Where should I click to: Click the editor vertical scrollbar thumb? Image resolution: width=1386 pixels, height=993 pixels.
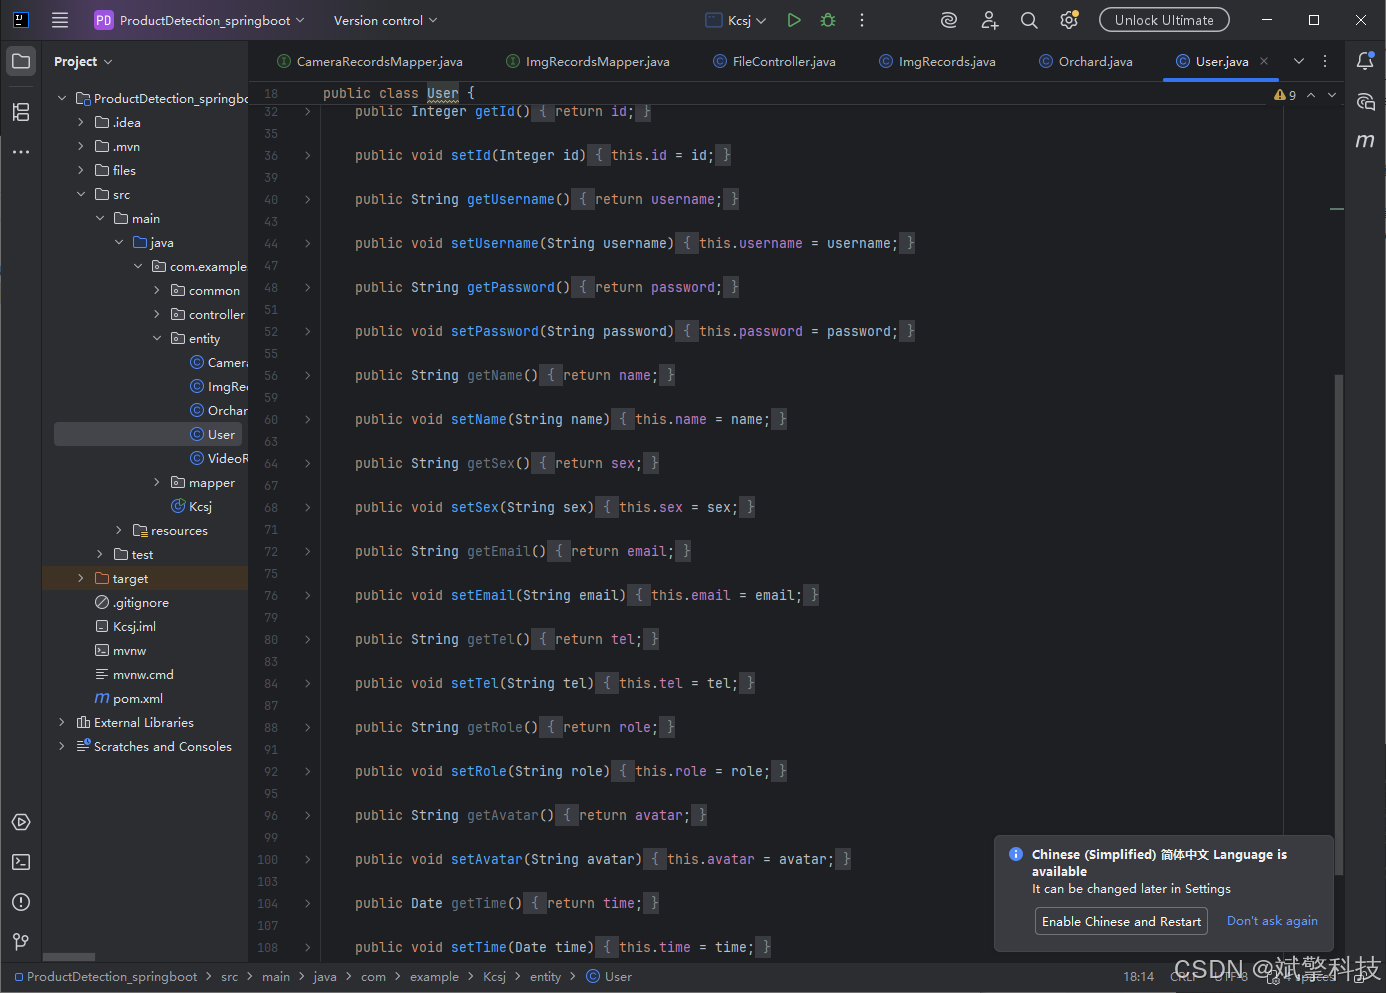pyautogui.click(x=1339, y=625)
